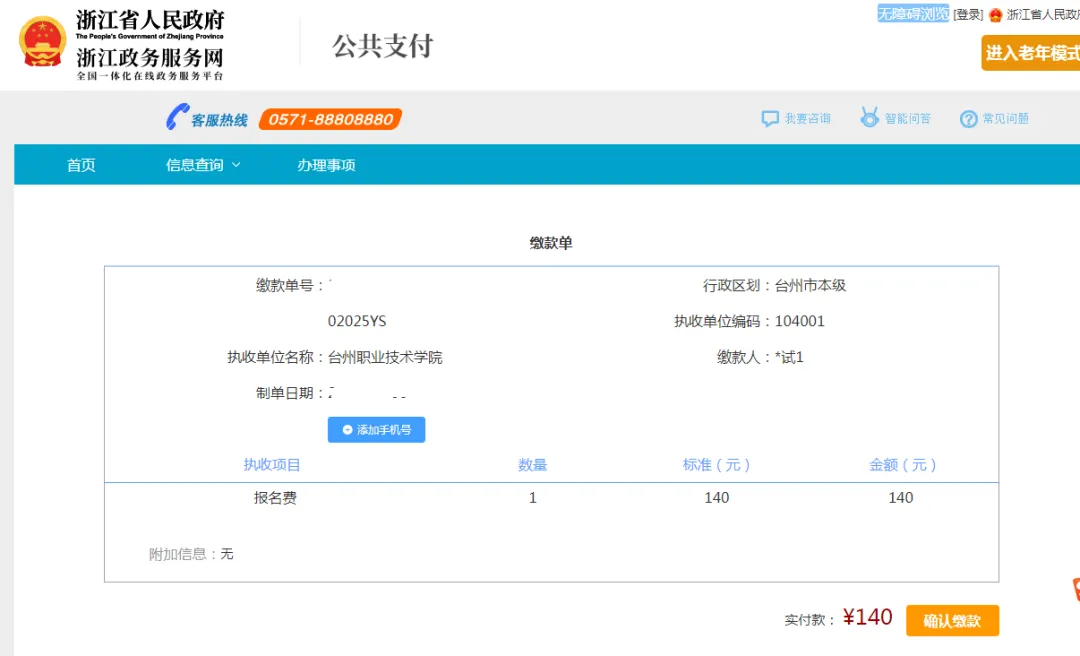Select the 报名费 item row
Image resolution: width=1080 pixels, height=656 pixels.
[x=275, y=498]
